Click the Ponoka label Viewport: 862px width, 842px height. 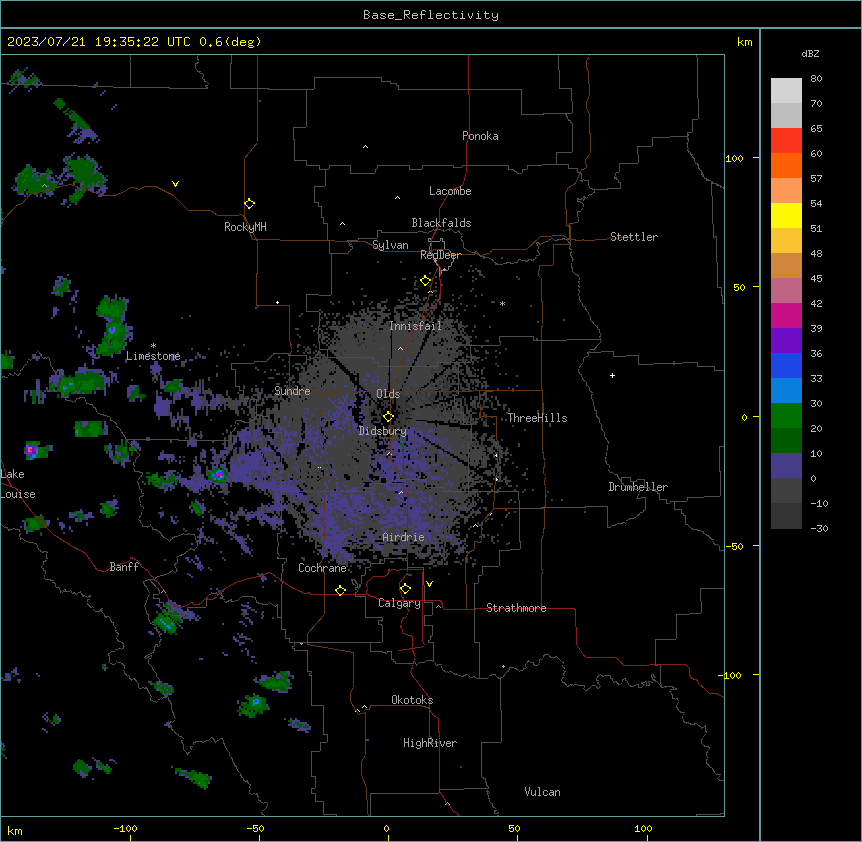[480, 136]
